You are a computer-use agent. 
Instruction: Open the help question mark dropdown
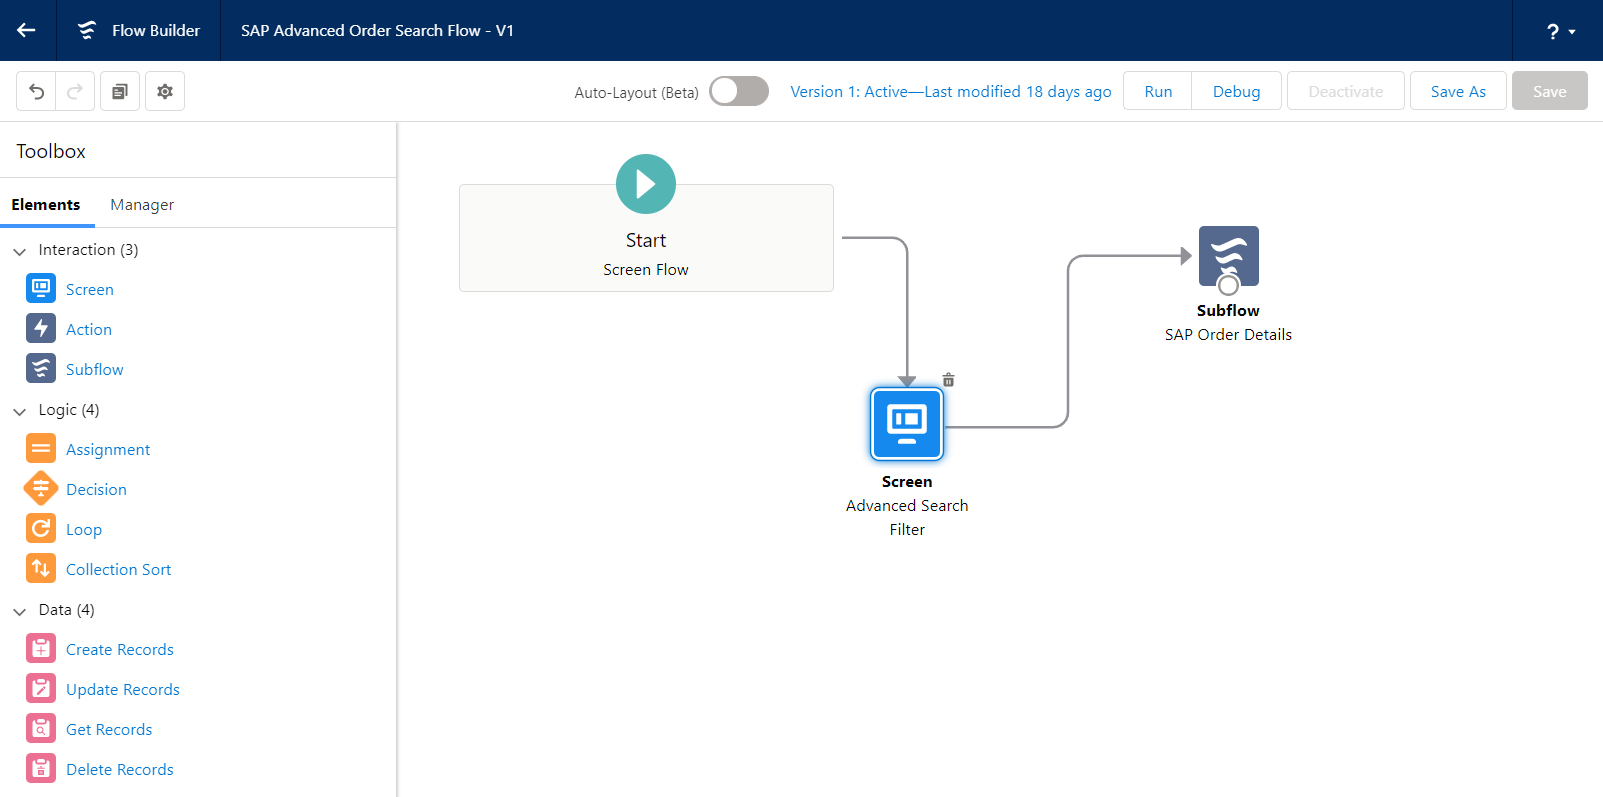coord(1559,31)
